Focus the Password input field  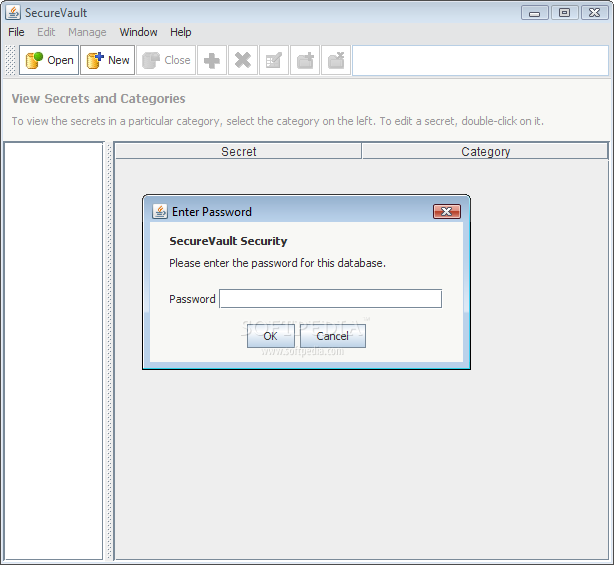(330, 299)
